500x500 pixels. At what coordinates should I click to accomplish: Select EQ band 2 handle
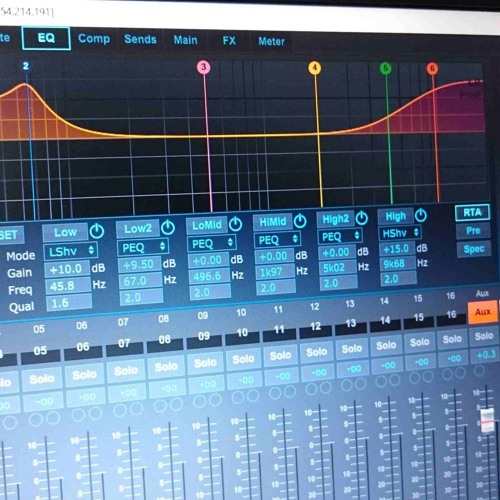coord(26,66)
